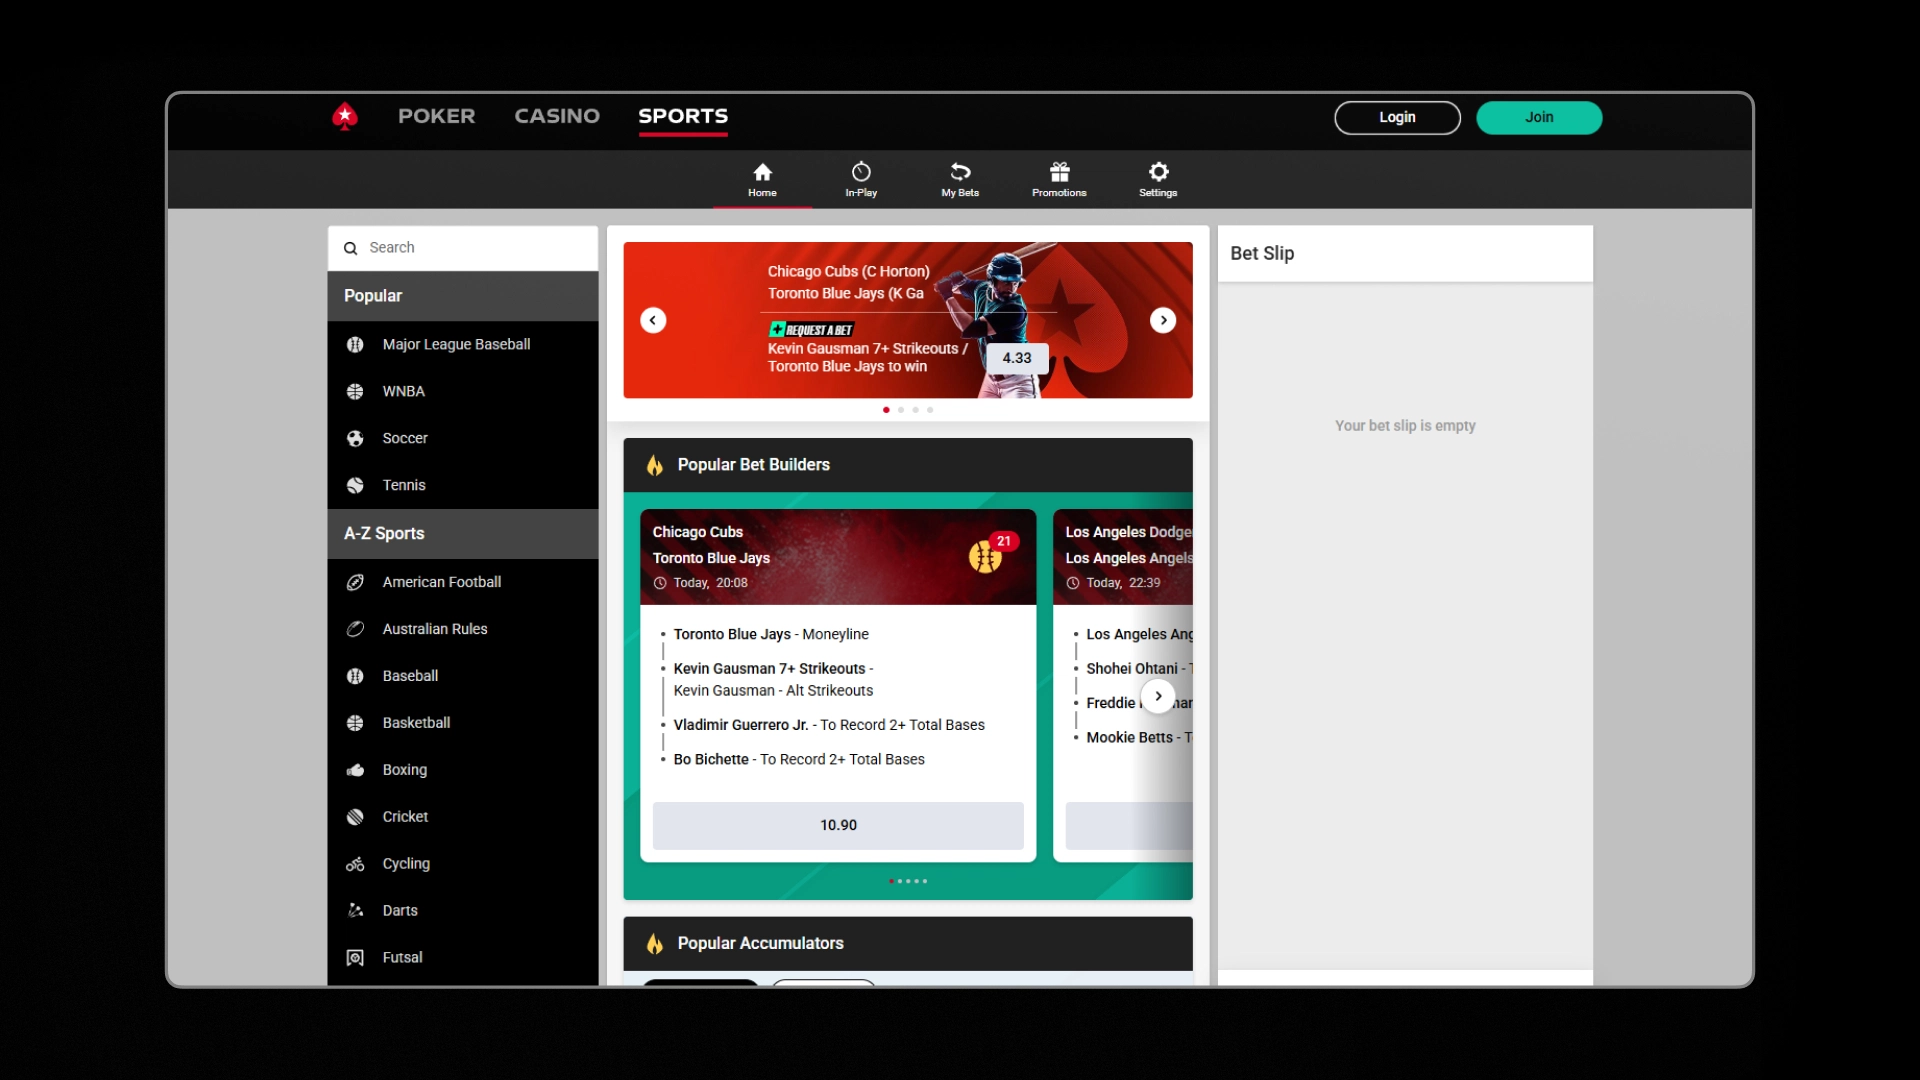Click the Baseball sidebar icon
This screenshot has height=1080, width=1920.
[x=355, y=676]
